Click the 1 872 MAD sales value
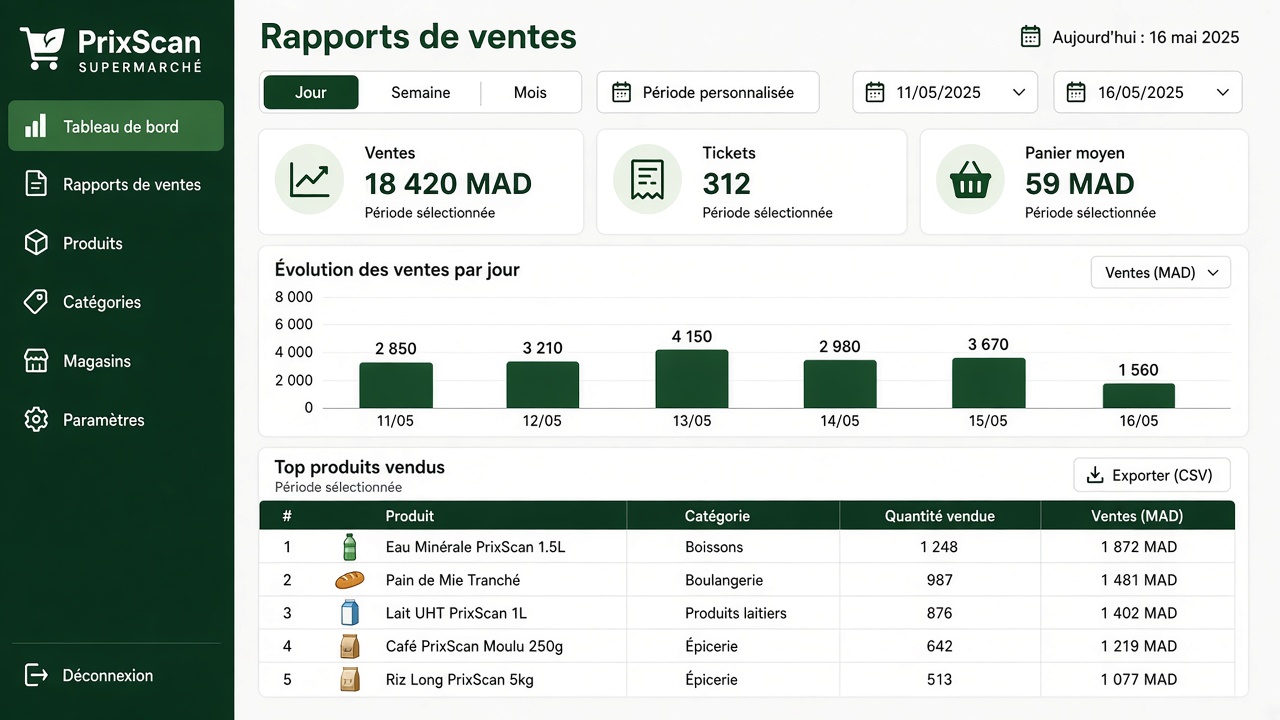1280x720 pixels. coord(1139,547)
